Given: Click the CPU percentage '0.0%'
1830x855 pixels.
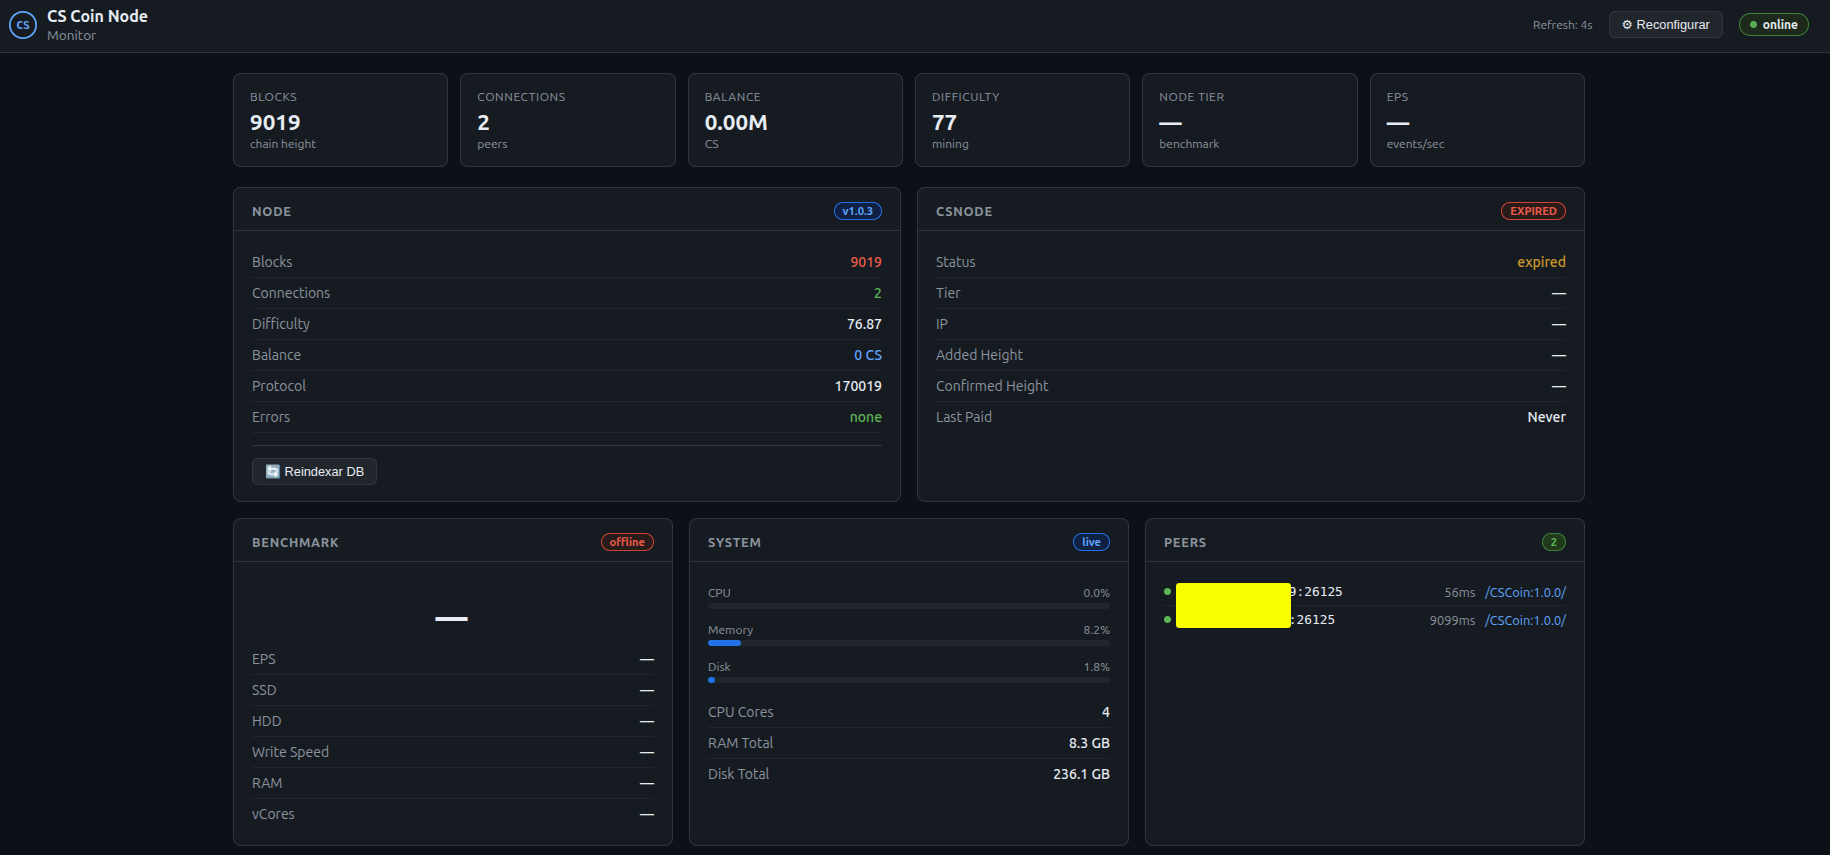Looking at the screenshot, I should [x=1096, y=593].
